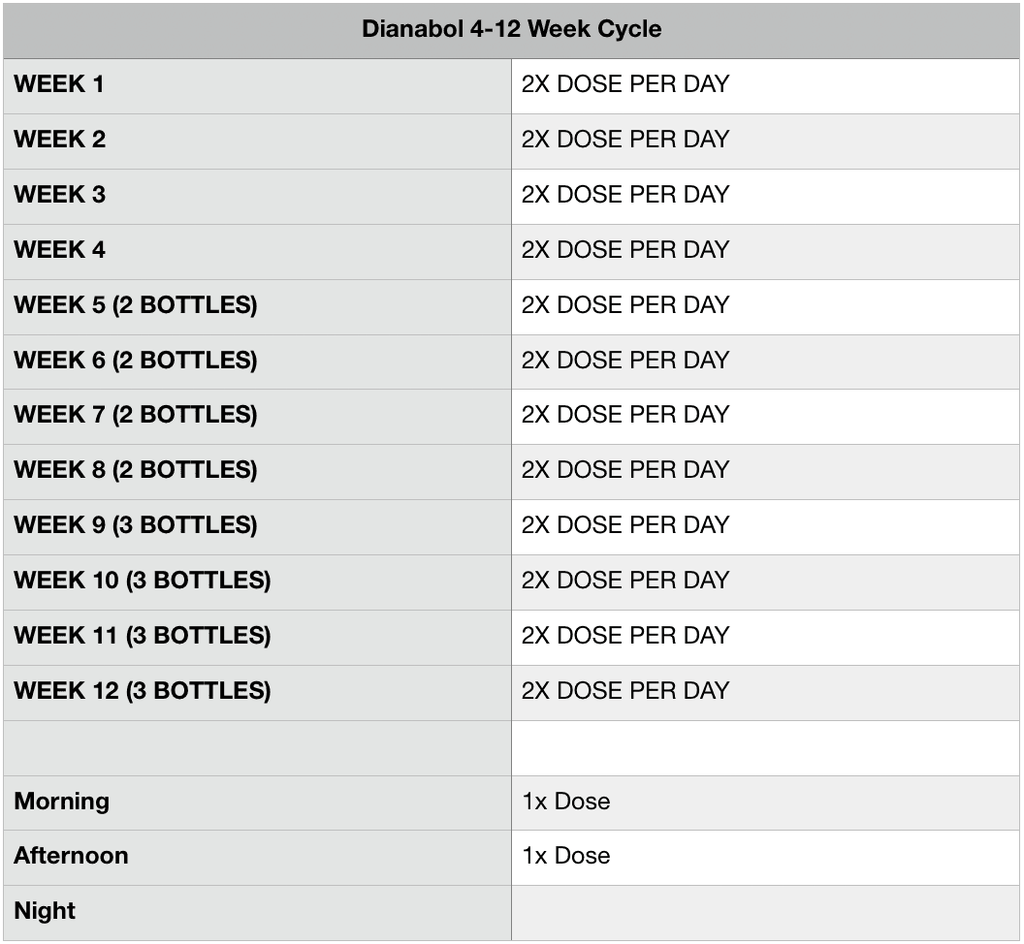
Task: Select the empty dose cell beside Night
Action: (x=765, y=911)
